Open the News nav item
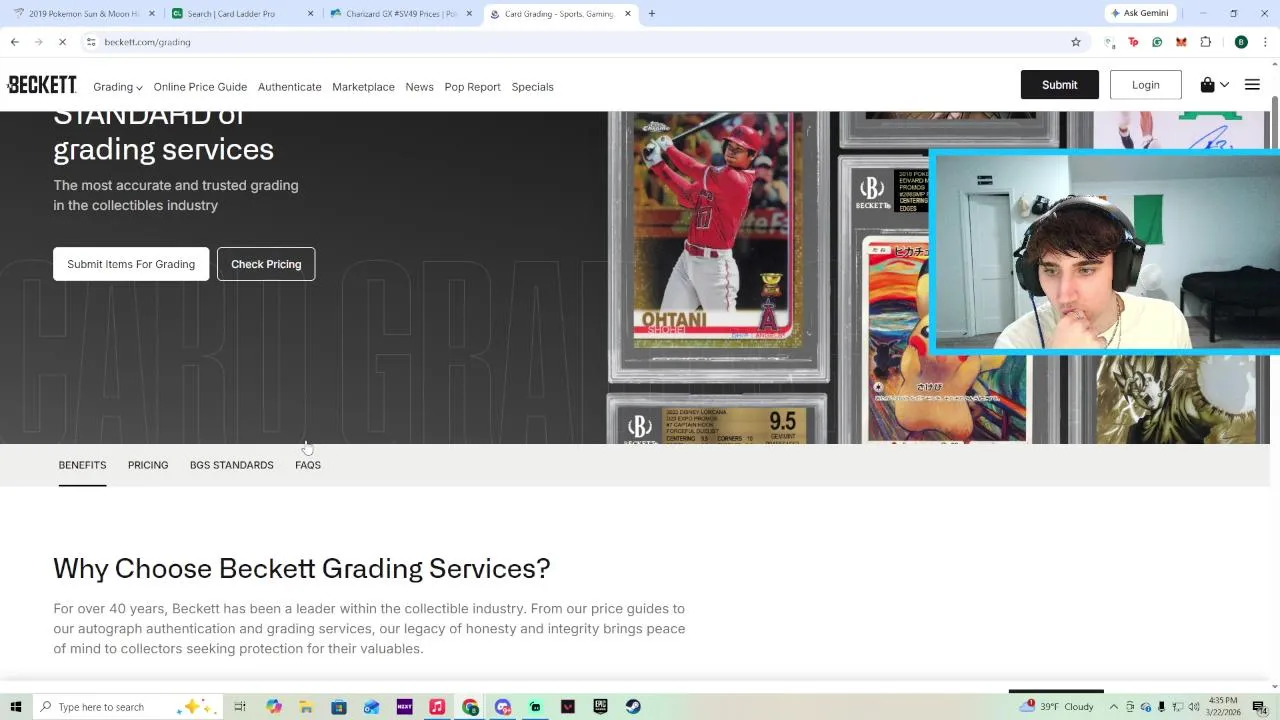Screen dimensions: 1280x720 tap(419, 87)
